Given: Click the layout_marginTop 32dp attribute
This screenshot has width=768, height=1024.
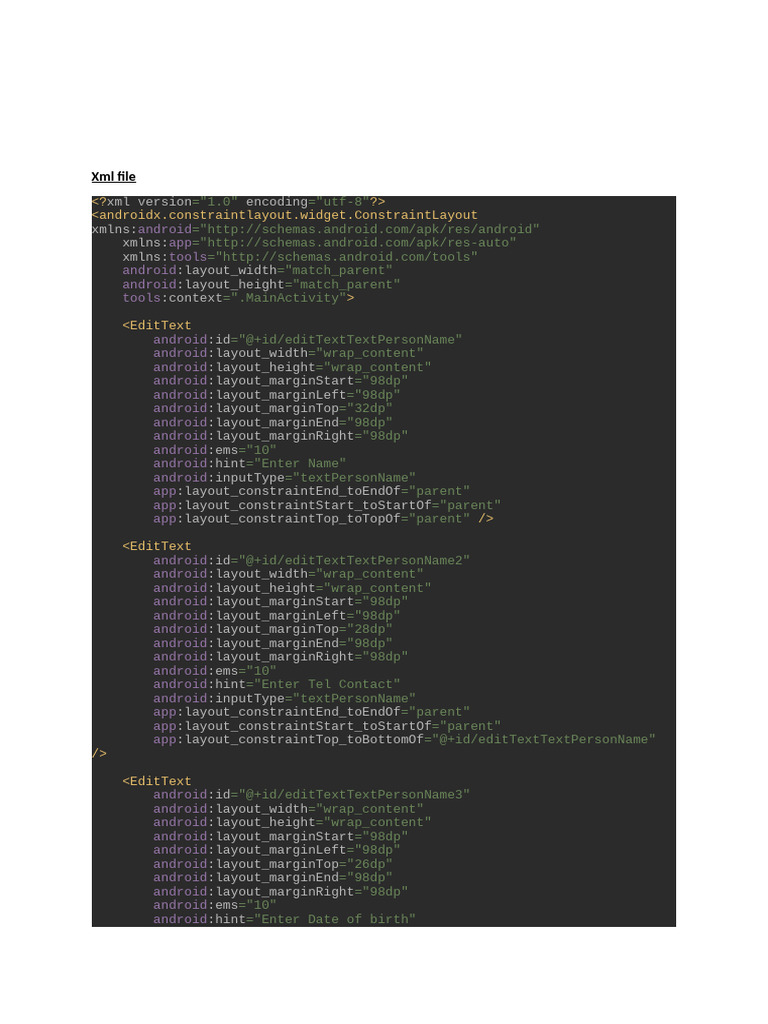Looking at the screenshot, I should [x=273, y=408].
